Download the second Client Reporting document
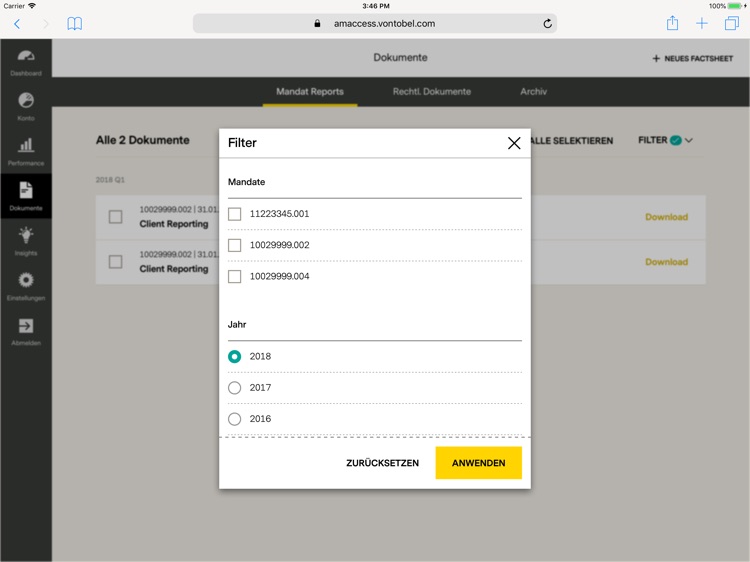 666,262
